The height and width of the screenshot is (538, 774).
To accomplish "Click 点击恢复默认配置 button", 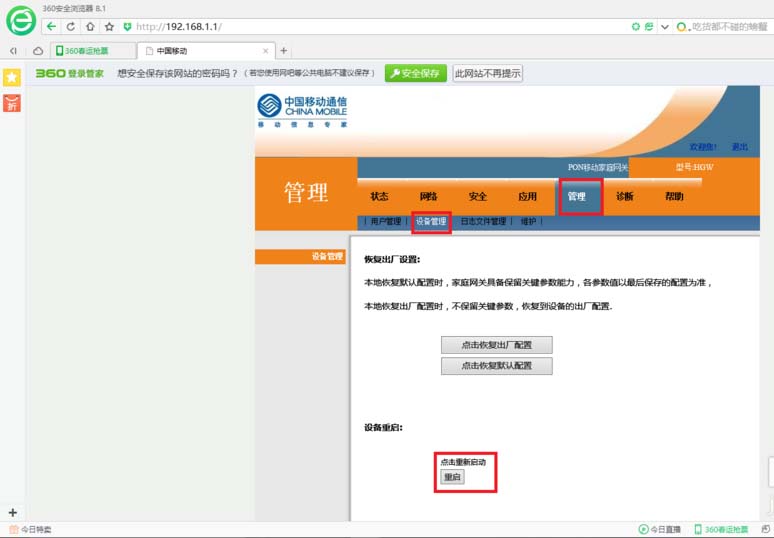I will [x=497, y=366].
